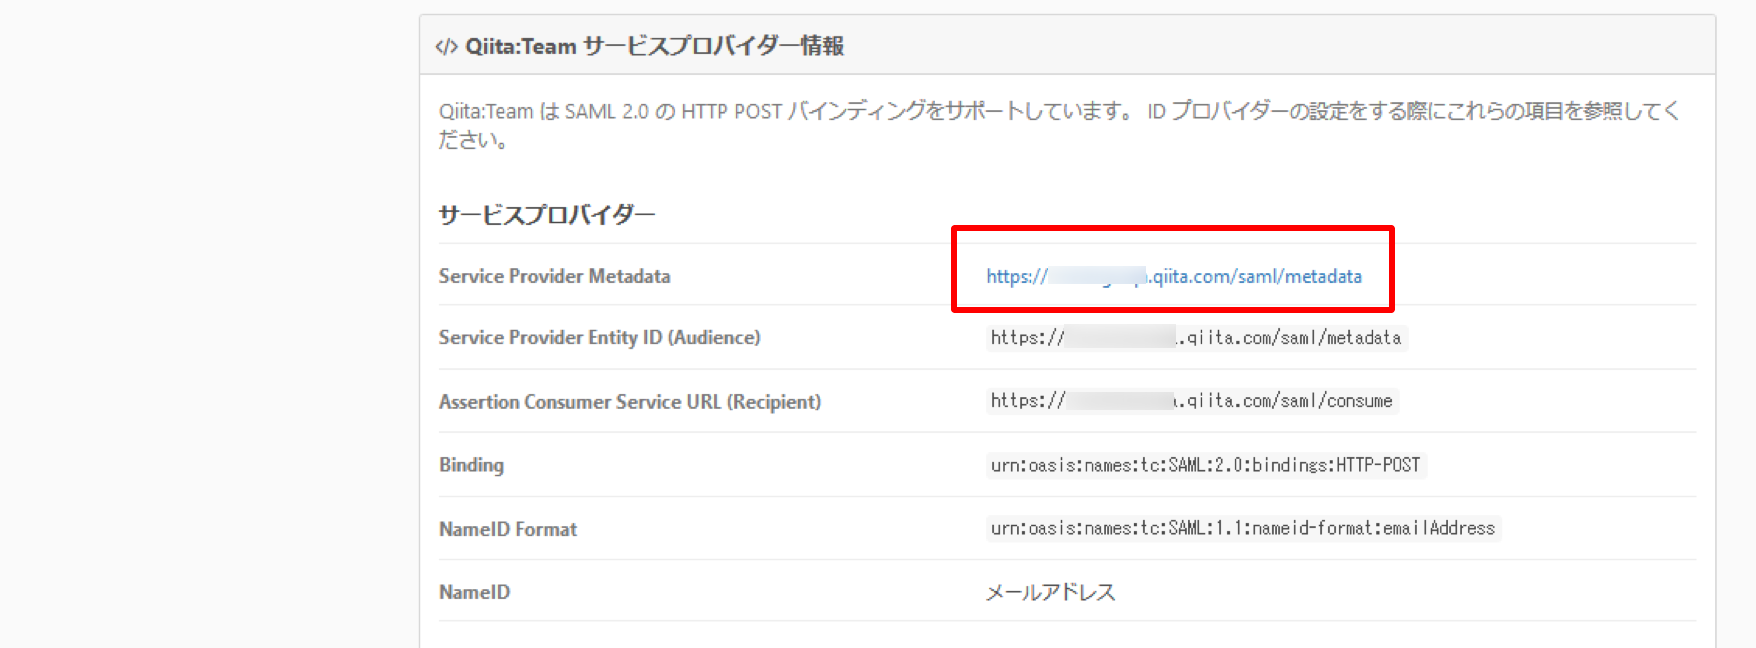Click the Binding row label
1756x648 pixels.
(x=471, y=465)
